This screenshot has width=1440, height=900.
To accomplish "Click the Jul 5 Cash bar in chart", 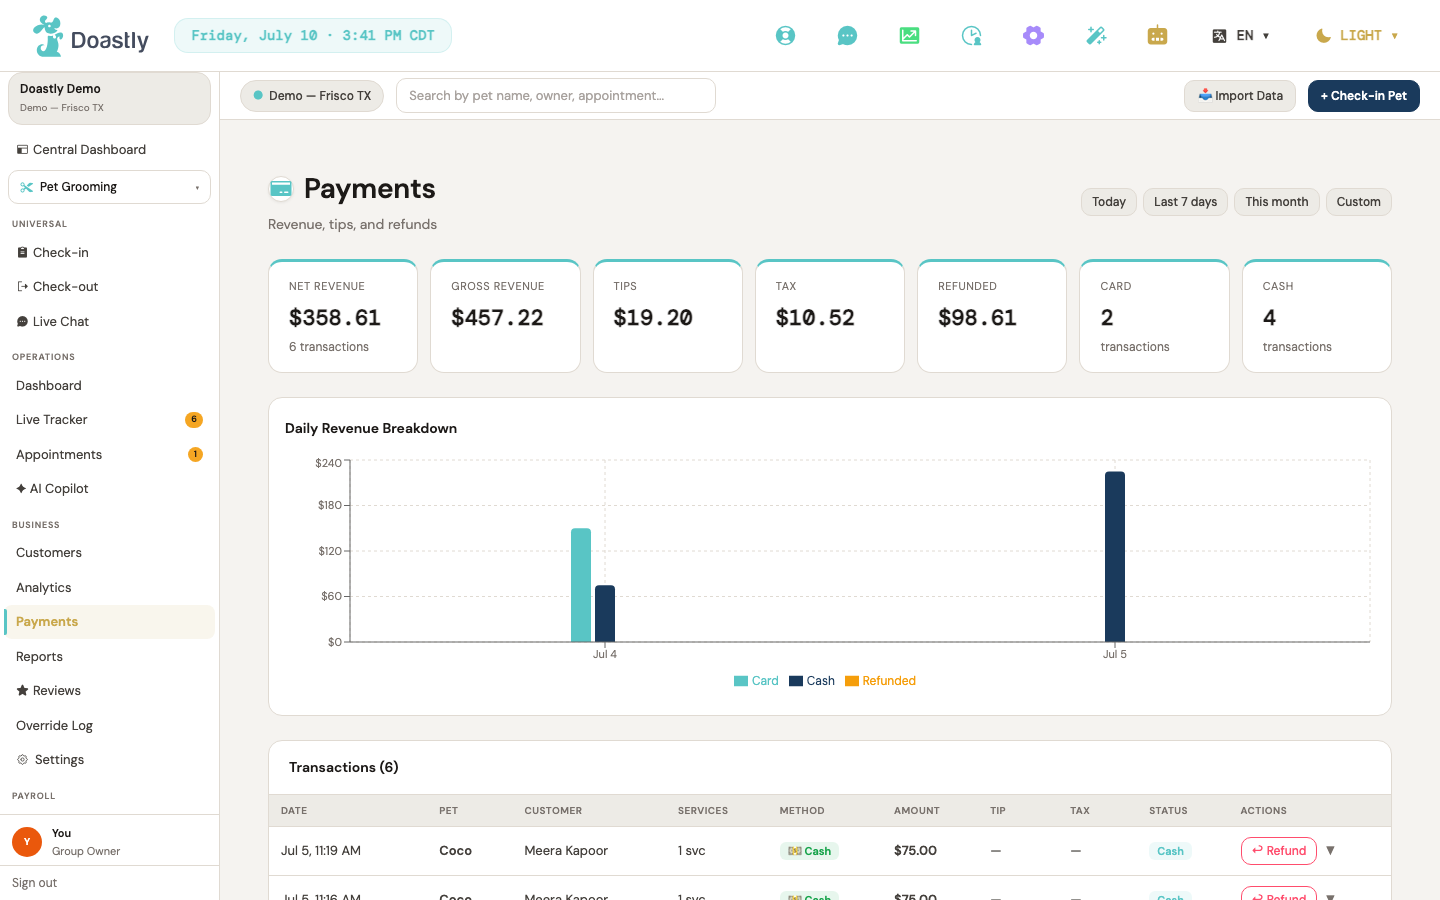I will tap(1115, 557).
